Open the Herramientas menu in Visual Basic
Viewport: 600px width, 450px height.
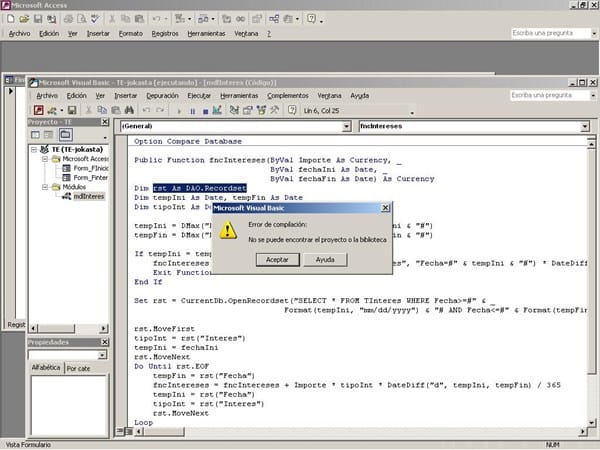(238, 95)
